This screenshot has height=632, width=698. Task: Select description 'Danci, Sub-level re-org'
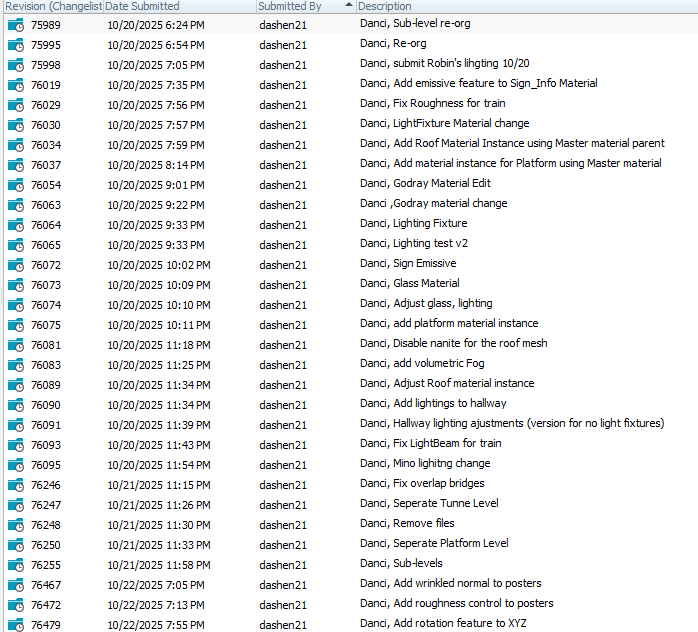415,24
